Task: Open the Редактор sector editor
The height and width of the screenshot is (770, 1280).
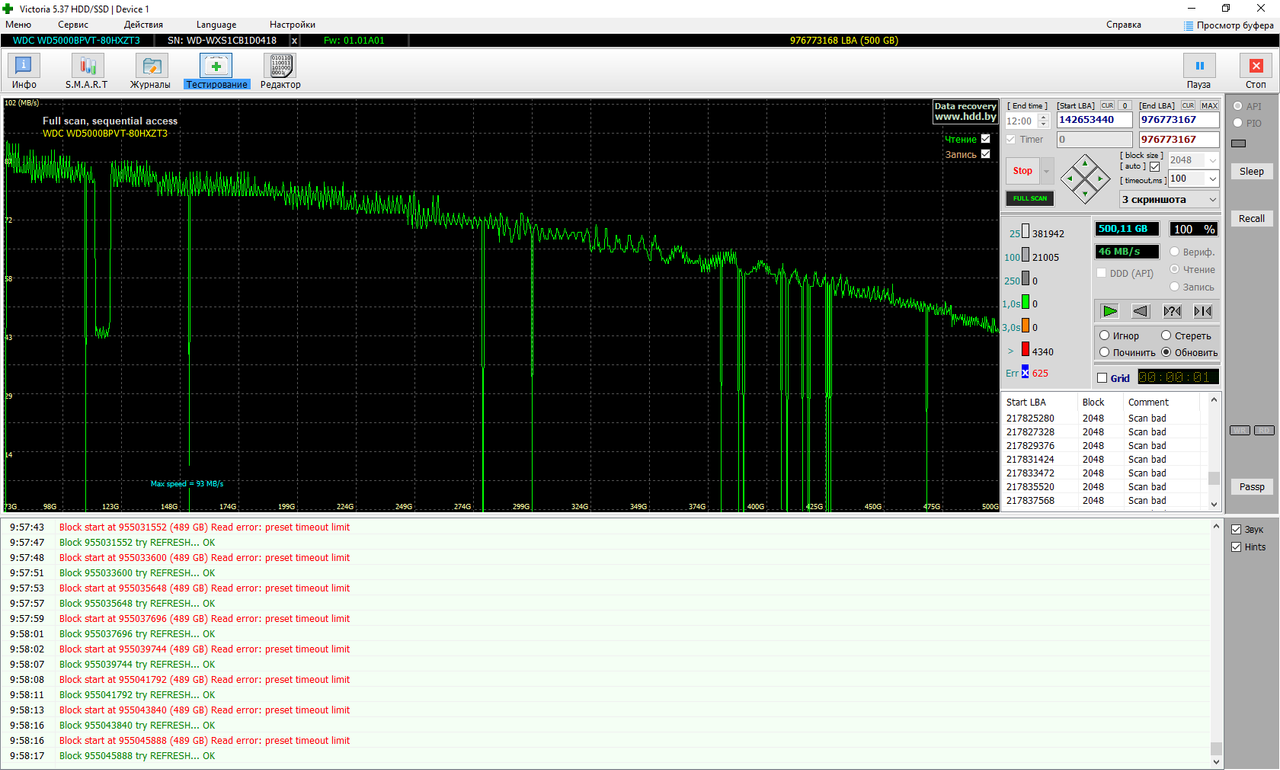Action: [x=280, y=71]
